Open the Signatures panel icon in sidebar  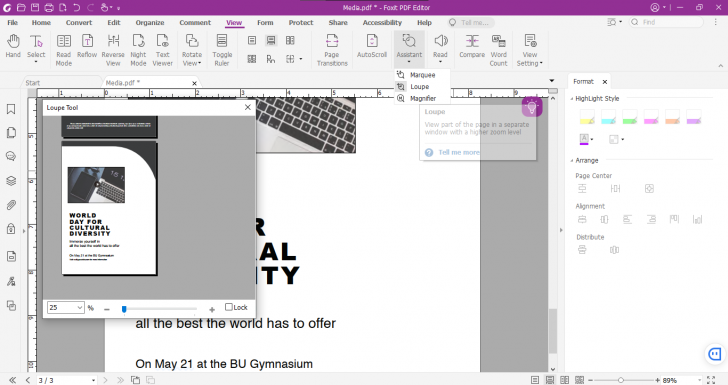click(x=11, y=281)
